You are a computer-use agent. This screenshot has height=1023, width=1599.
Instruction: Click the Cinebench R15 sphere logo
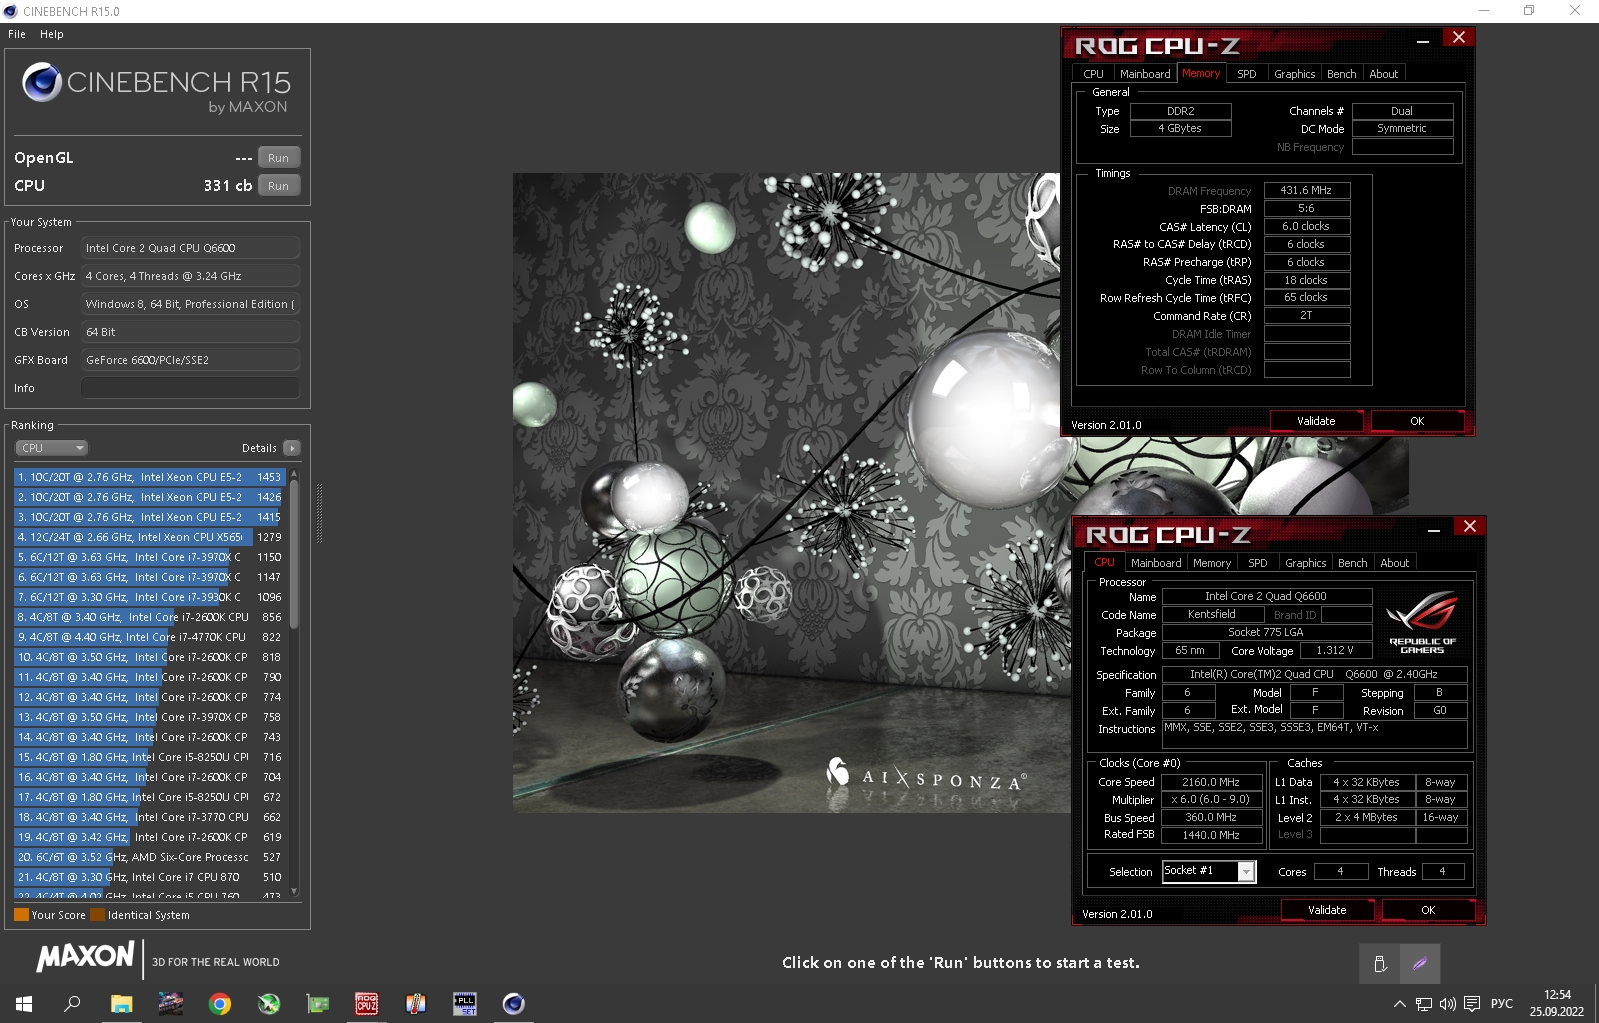[x=42, y=82]
